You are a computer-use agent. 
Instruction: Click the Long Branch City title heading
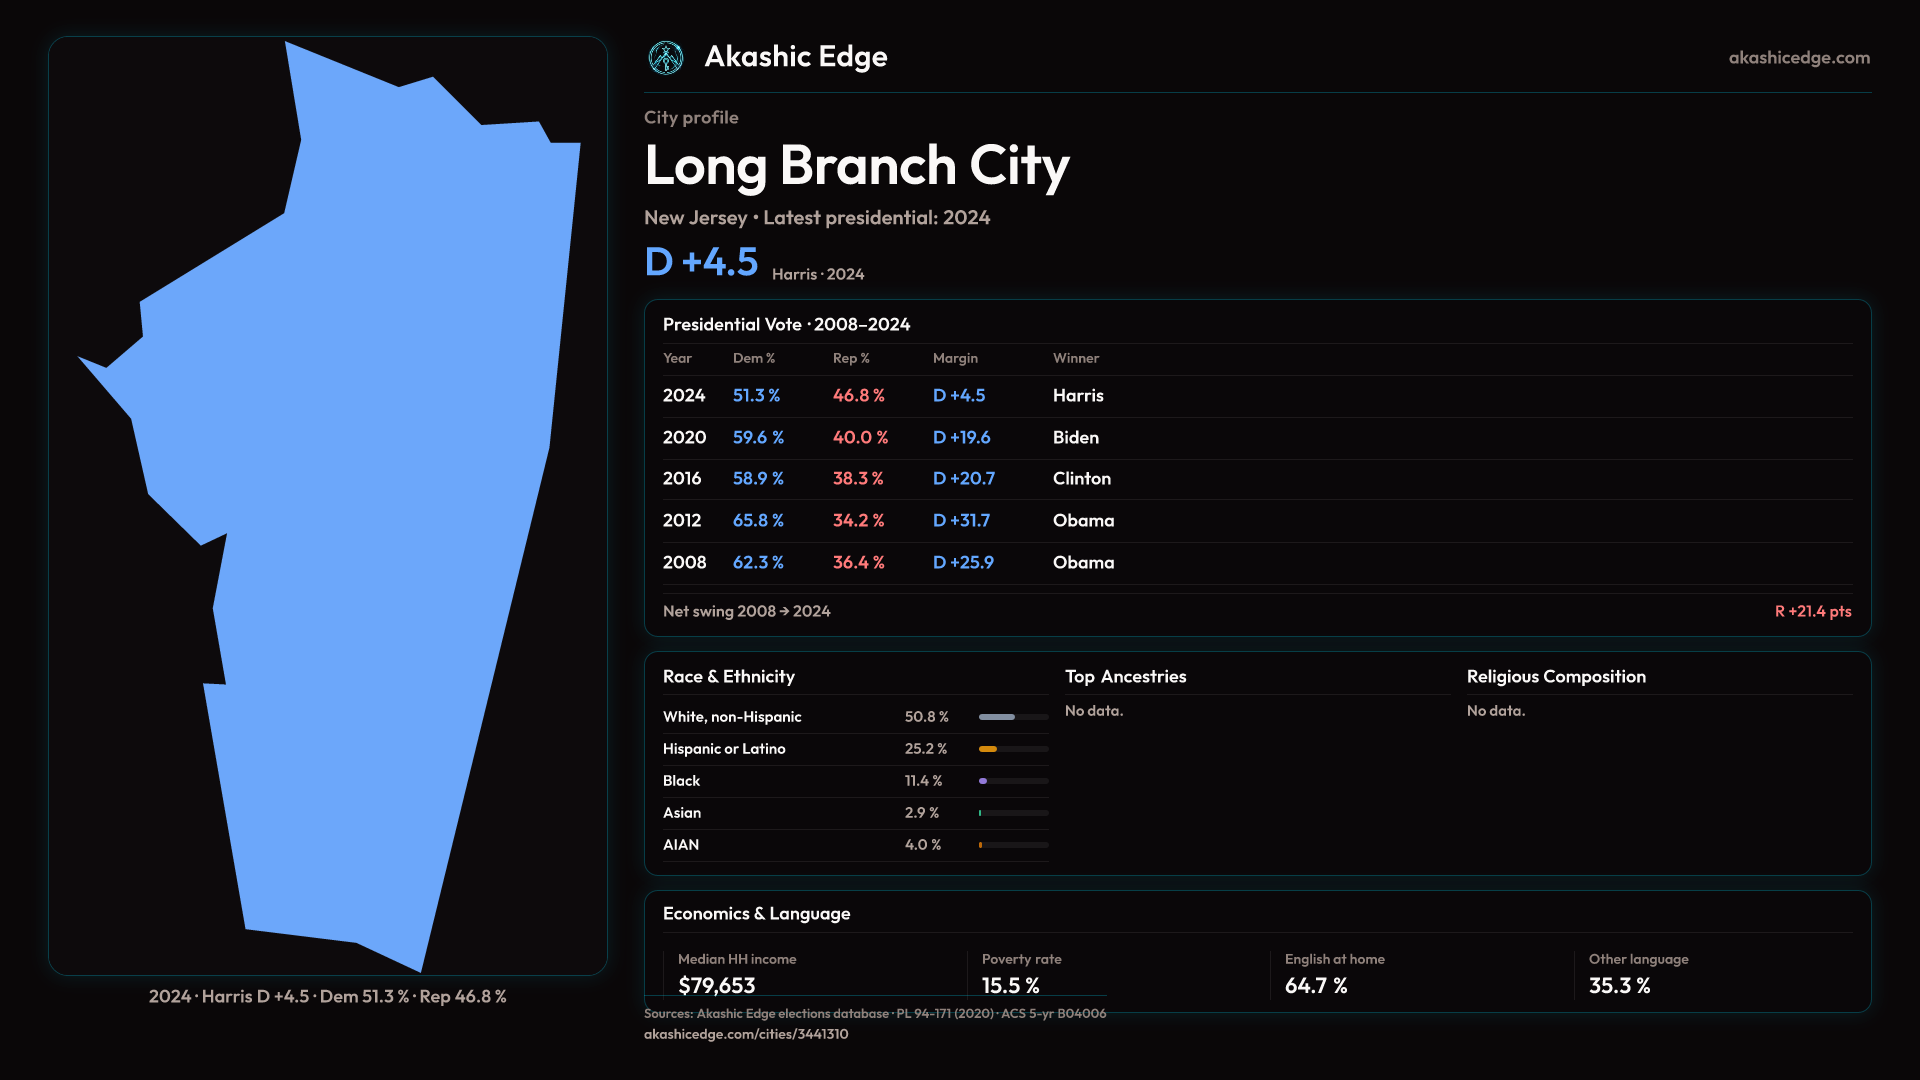pyautogui.click(x=857, y=166)
